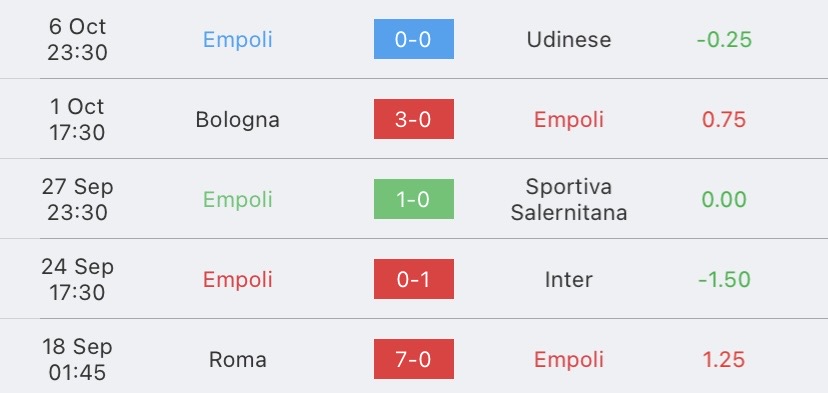Select the -0.25 handicap value
The width and height of the screenshot is (828, 393).
click(x=724, y=40)
